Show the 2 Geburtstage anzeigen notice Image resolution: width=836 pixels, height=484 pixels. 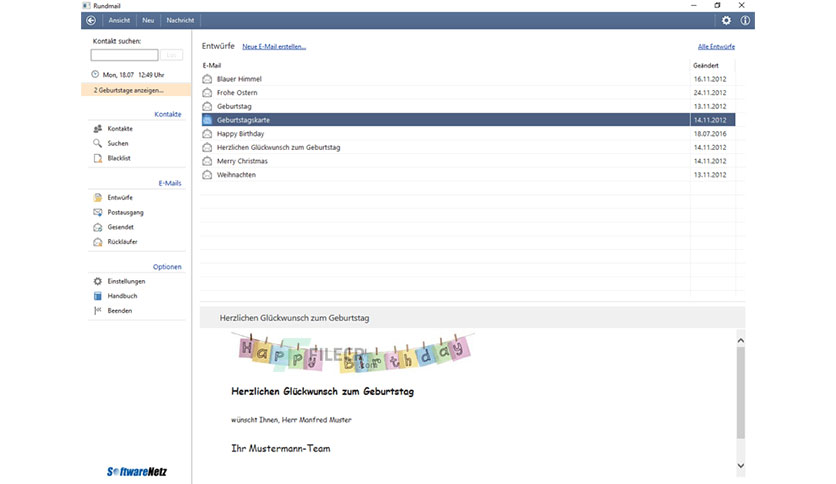(136, 90)
